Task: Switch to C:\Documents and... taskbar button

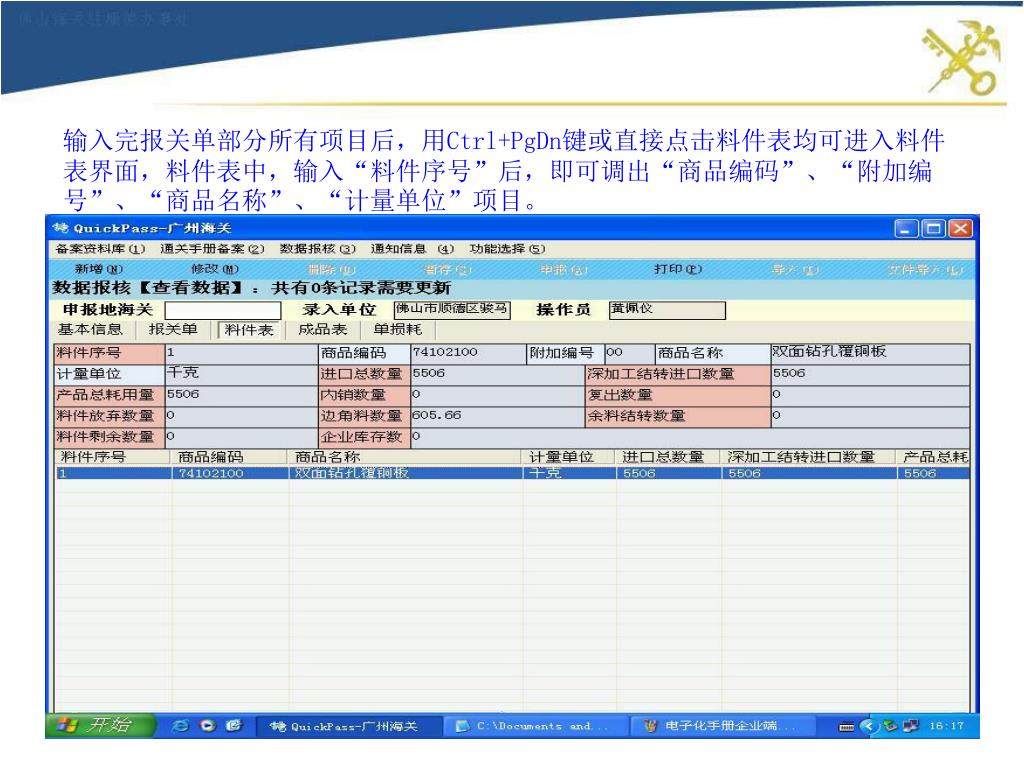Action: click(534, 726)
